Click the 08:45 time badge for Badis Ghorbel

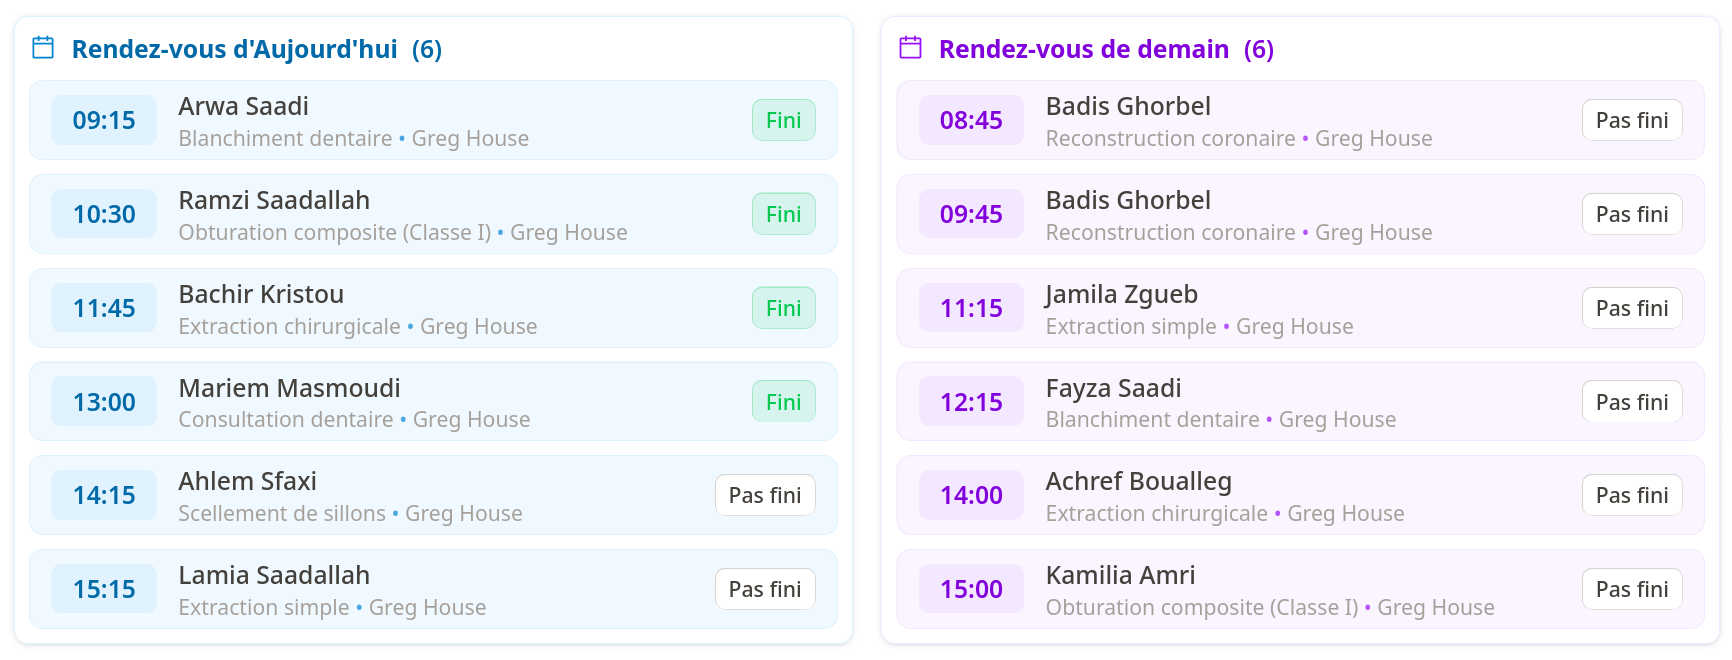pyautogui.click(x=971, y=120)
